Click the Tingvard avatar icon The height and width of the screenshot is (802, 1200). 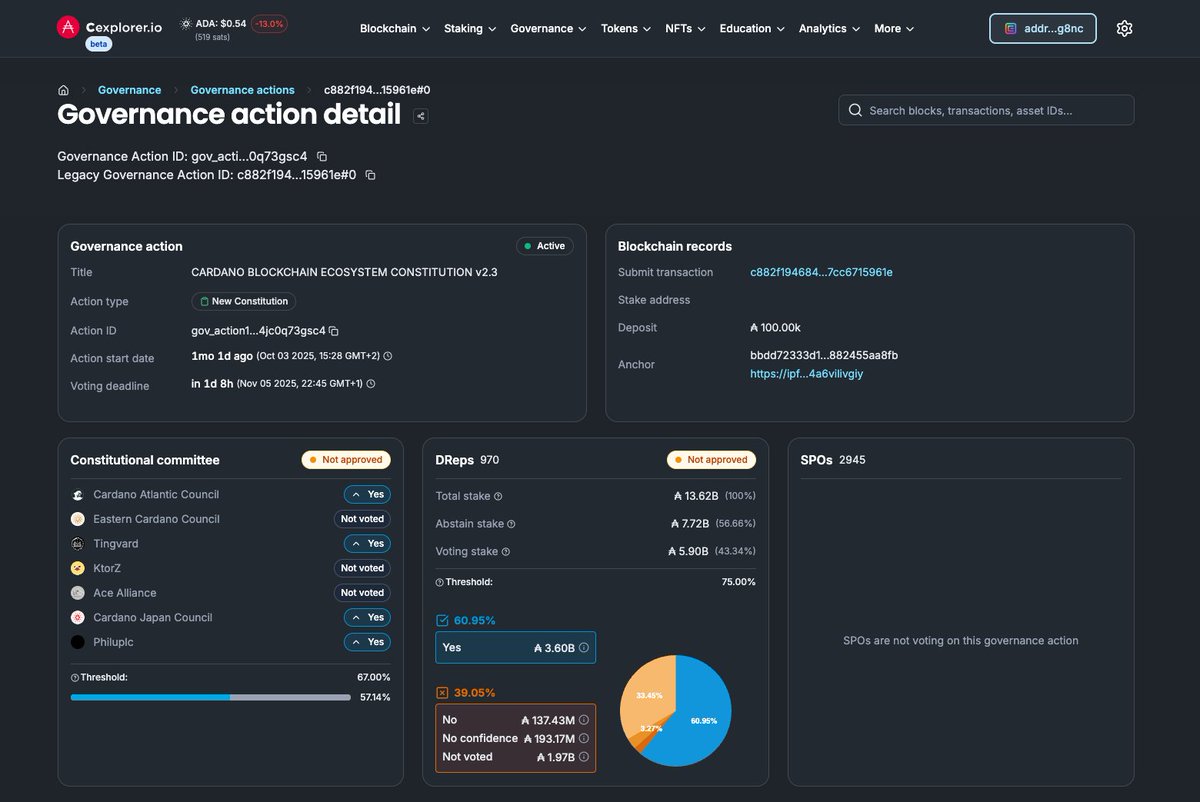click(x=78, y=543)
